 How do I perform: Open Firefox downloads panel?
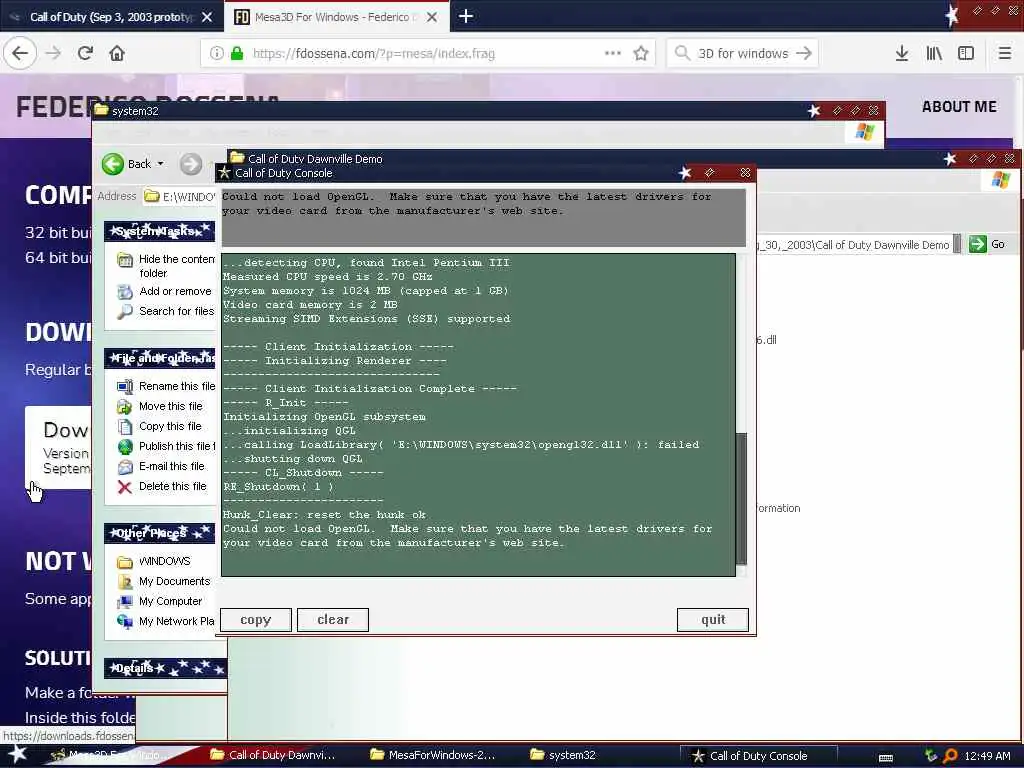pos(901,53)
